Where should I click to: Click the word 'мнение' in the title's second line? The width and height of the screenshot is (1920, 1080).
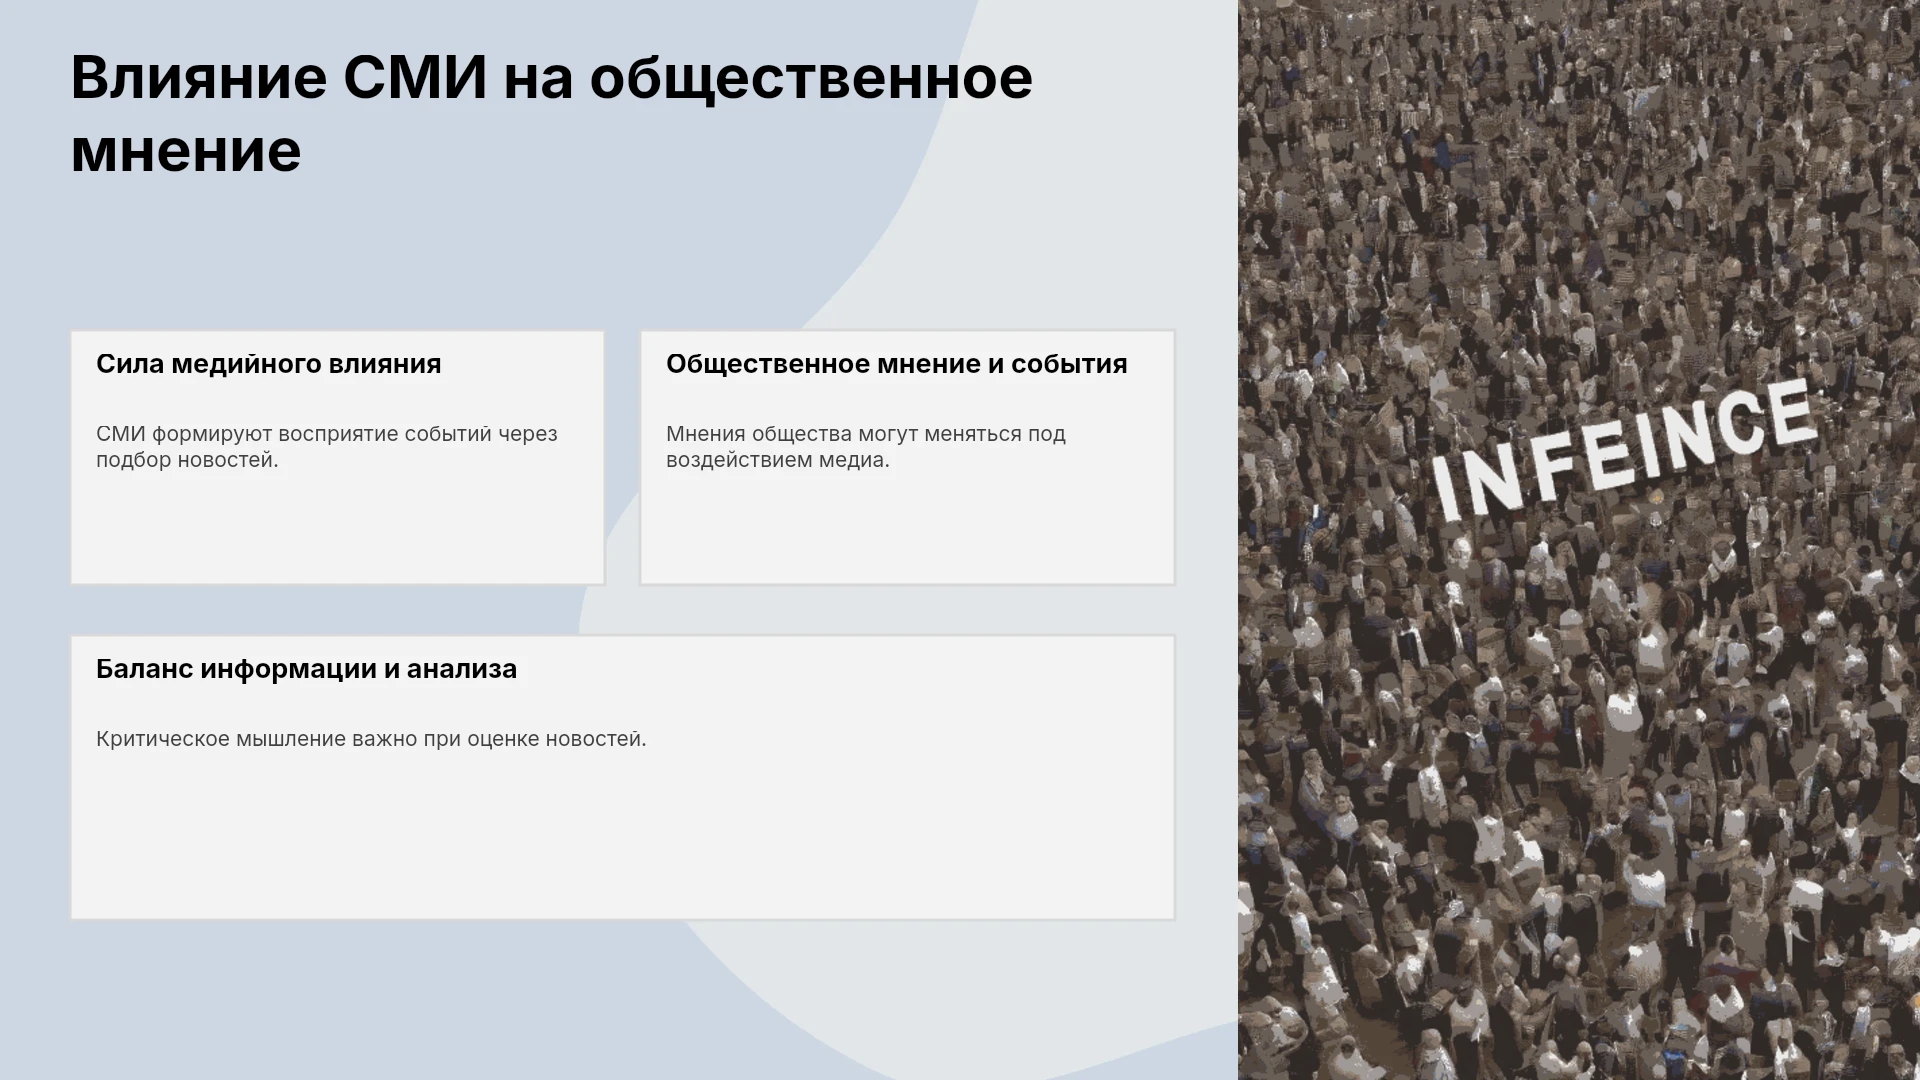186,150
